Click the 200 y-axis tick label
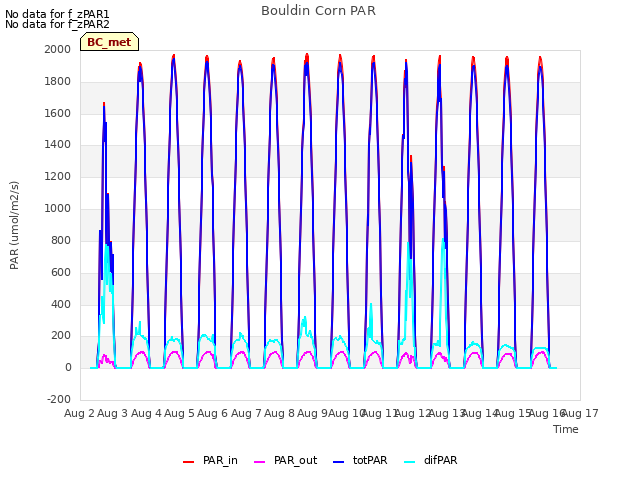640x480 pixels. [61, 336]
